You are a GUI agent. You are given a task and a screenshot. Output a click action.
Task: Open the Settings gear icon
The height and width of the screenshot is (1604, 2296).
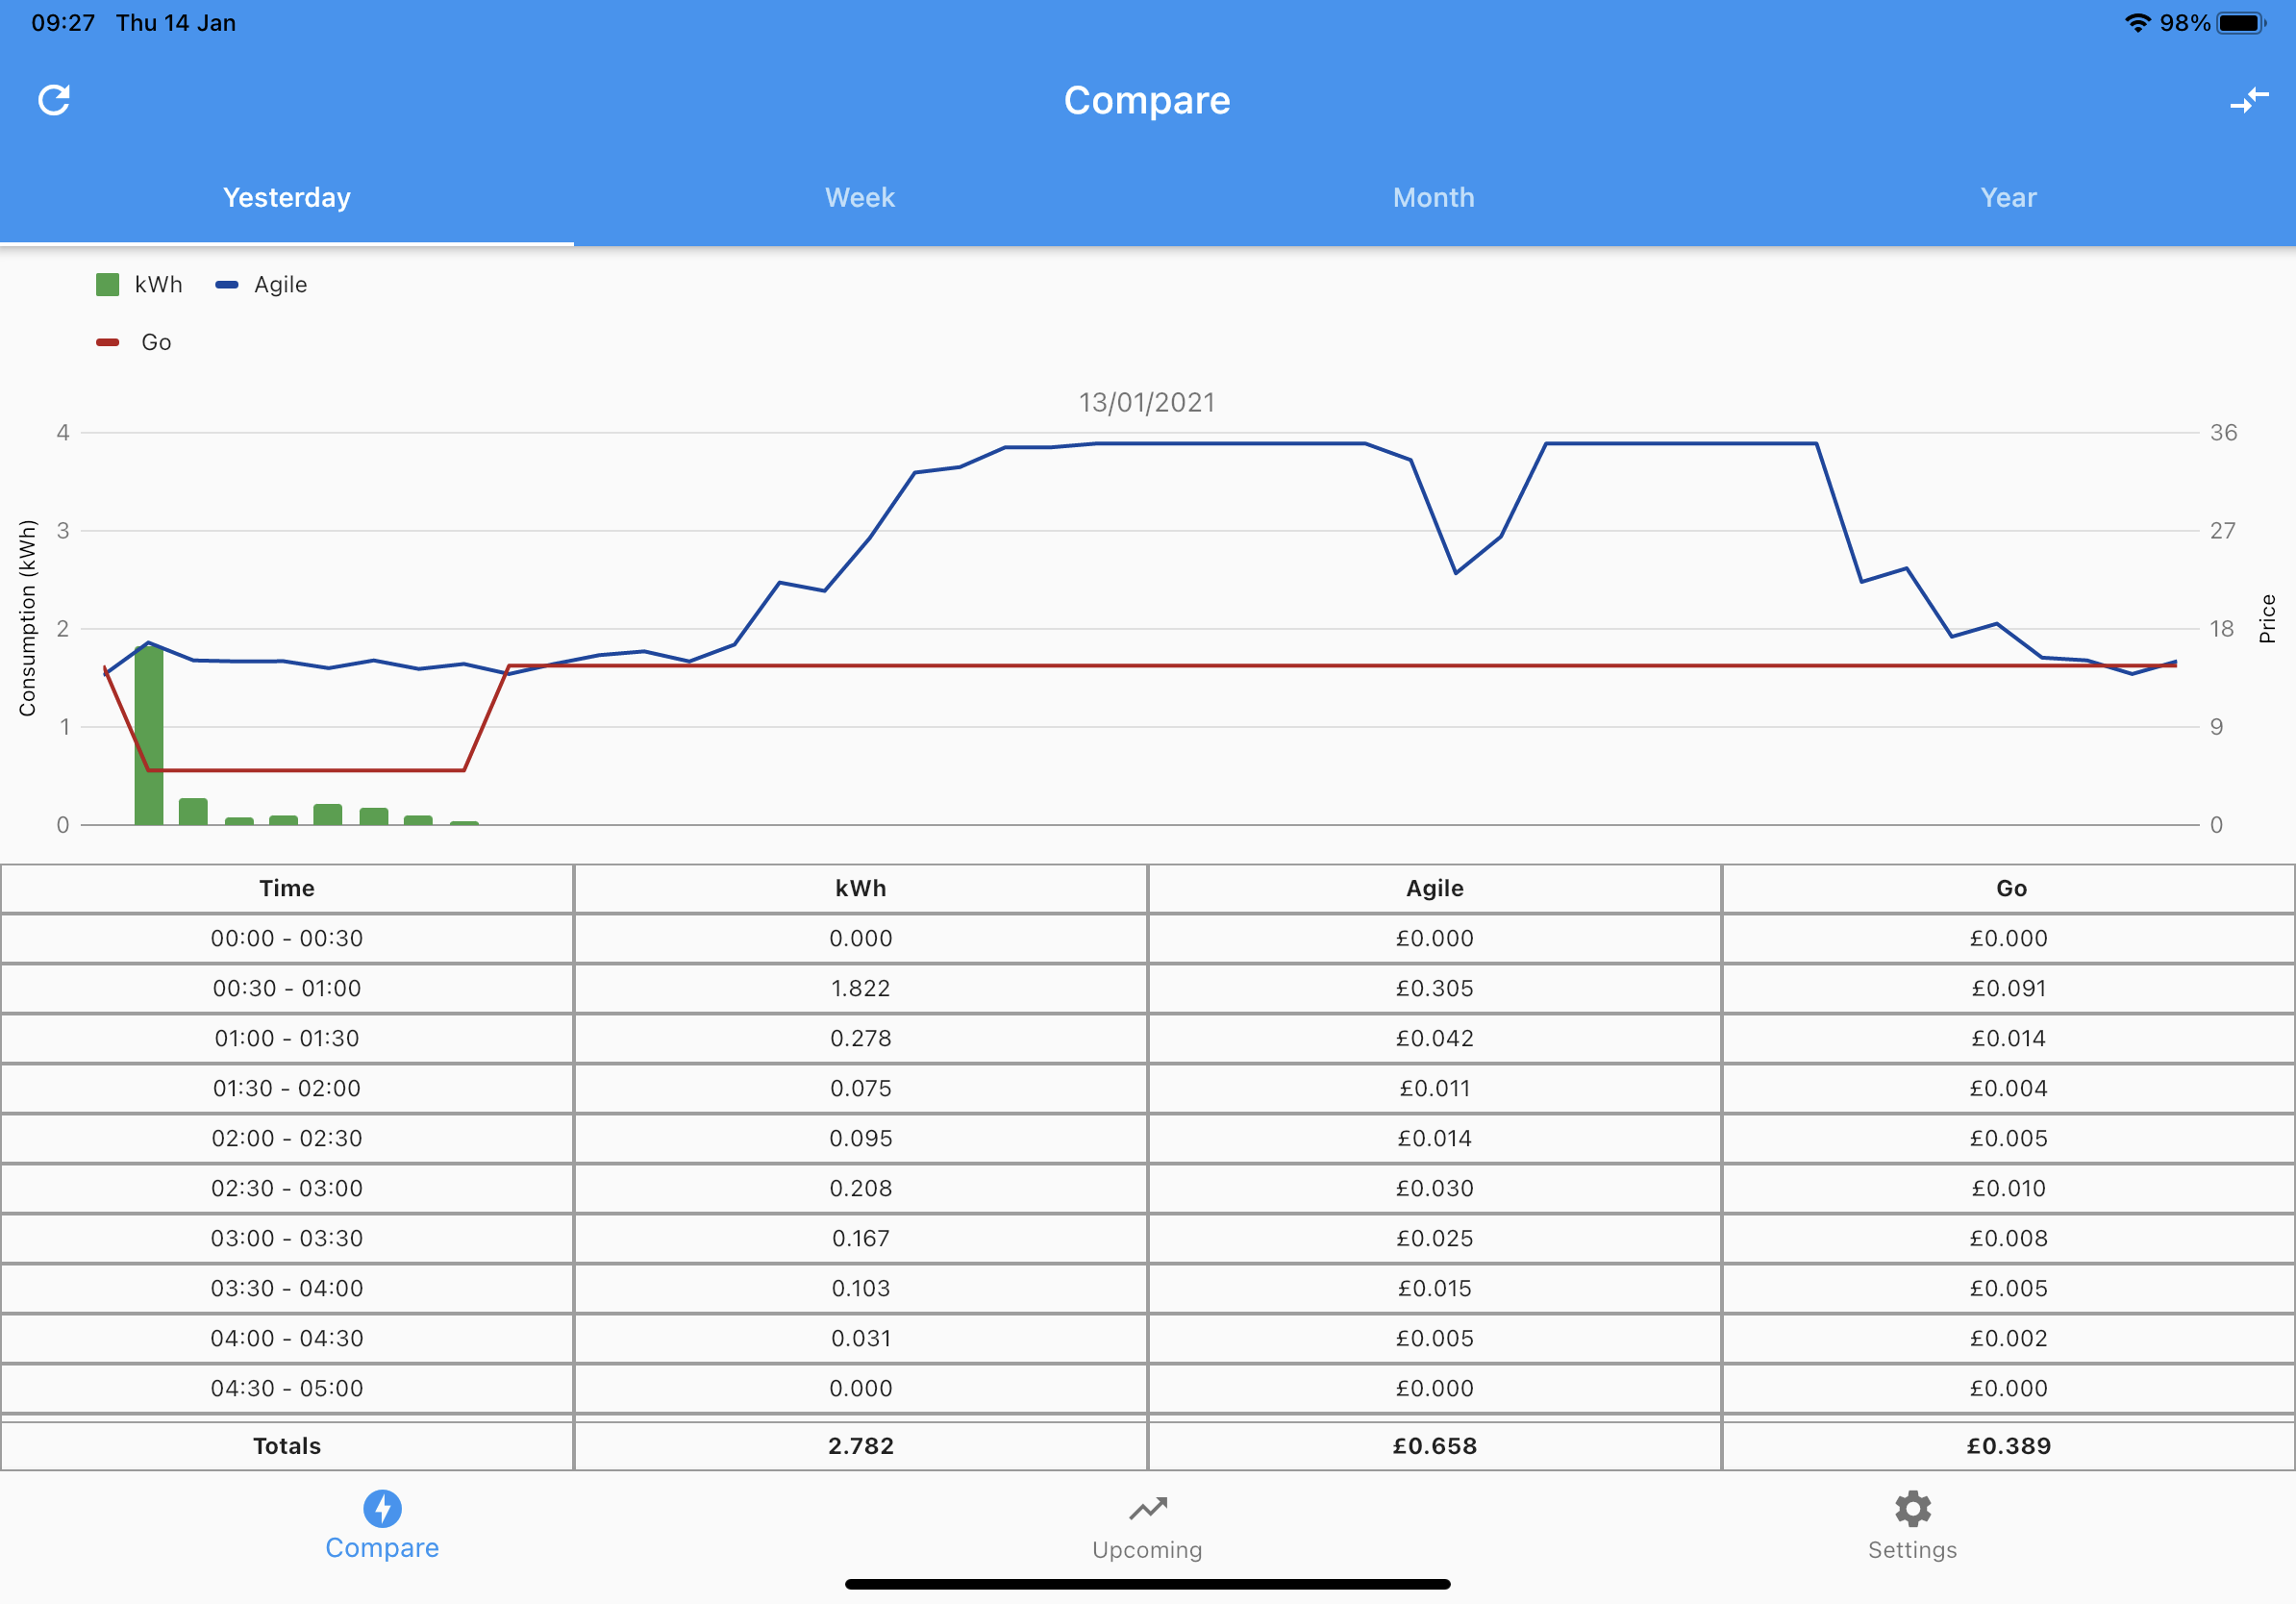coord(1912,1508)
